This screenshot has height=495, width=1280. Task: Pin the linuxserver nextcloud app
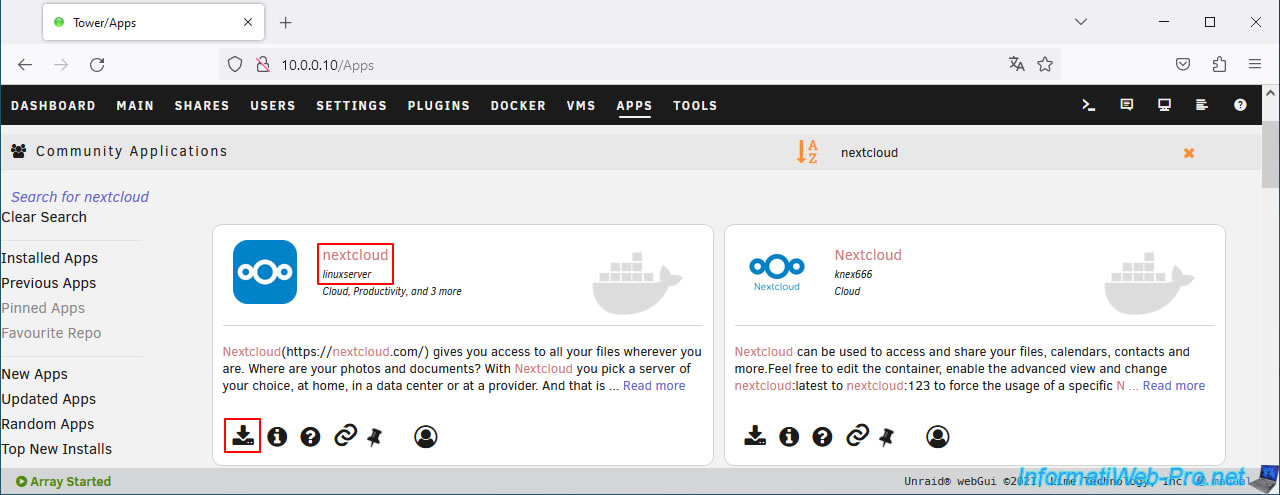pos(375,437)
